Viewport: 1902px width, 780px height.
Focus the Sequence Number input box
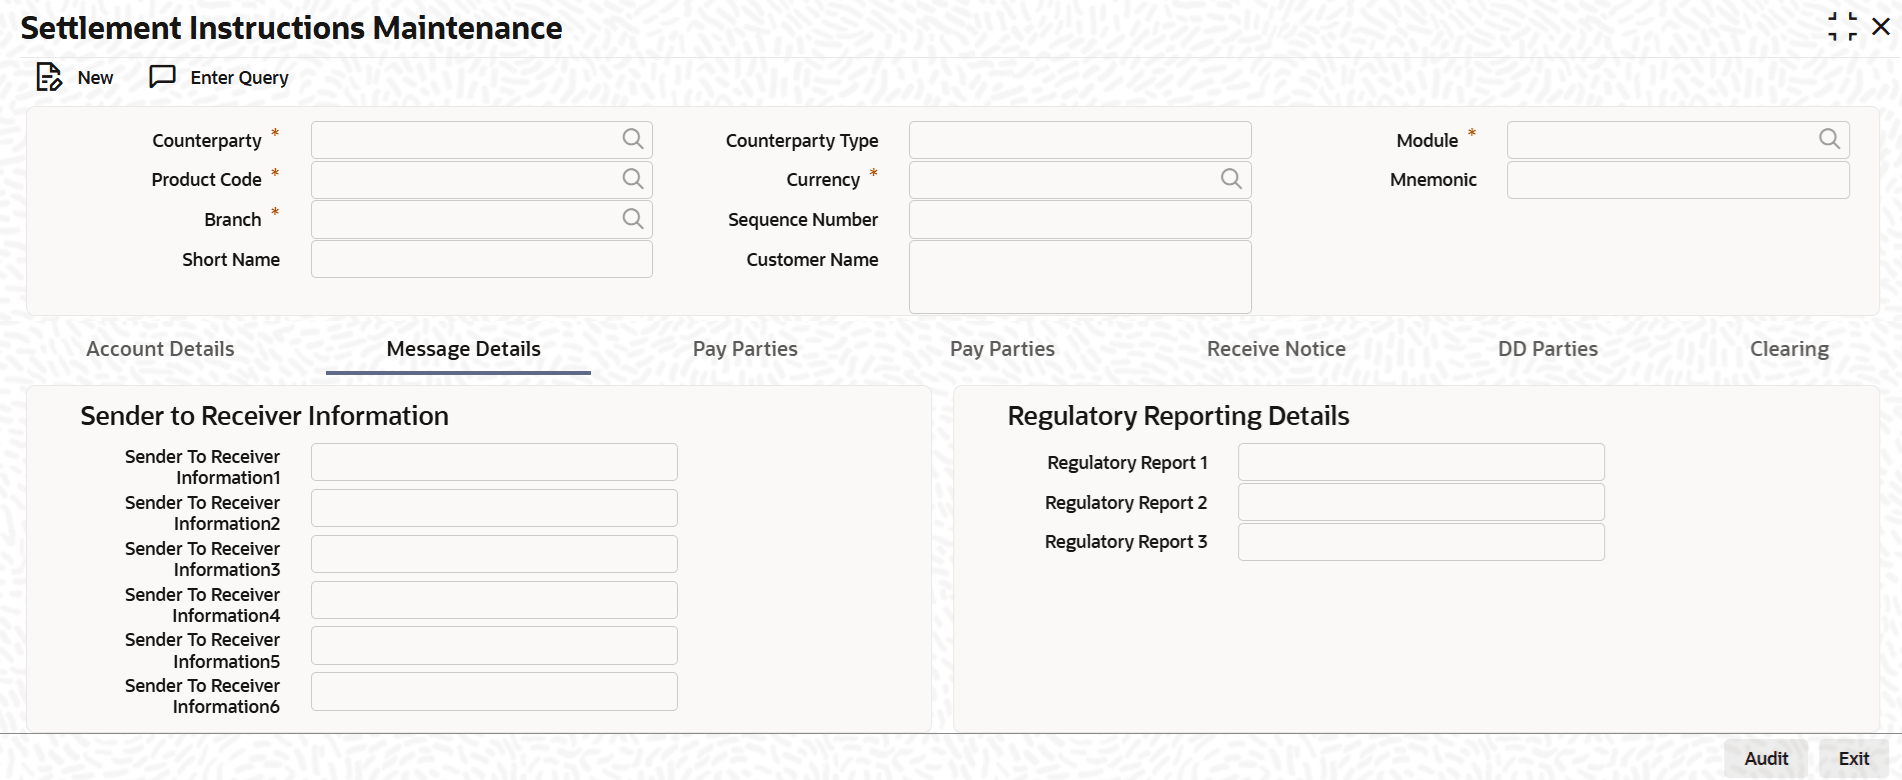pos(1079,220)
